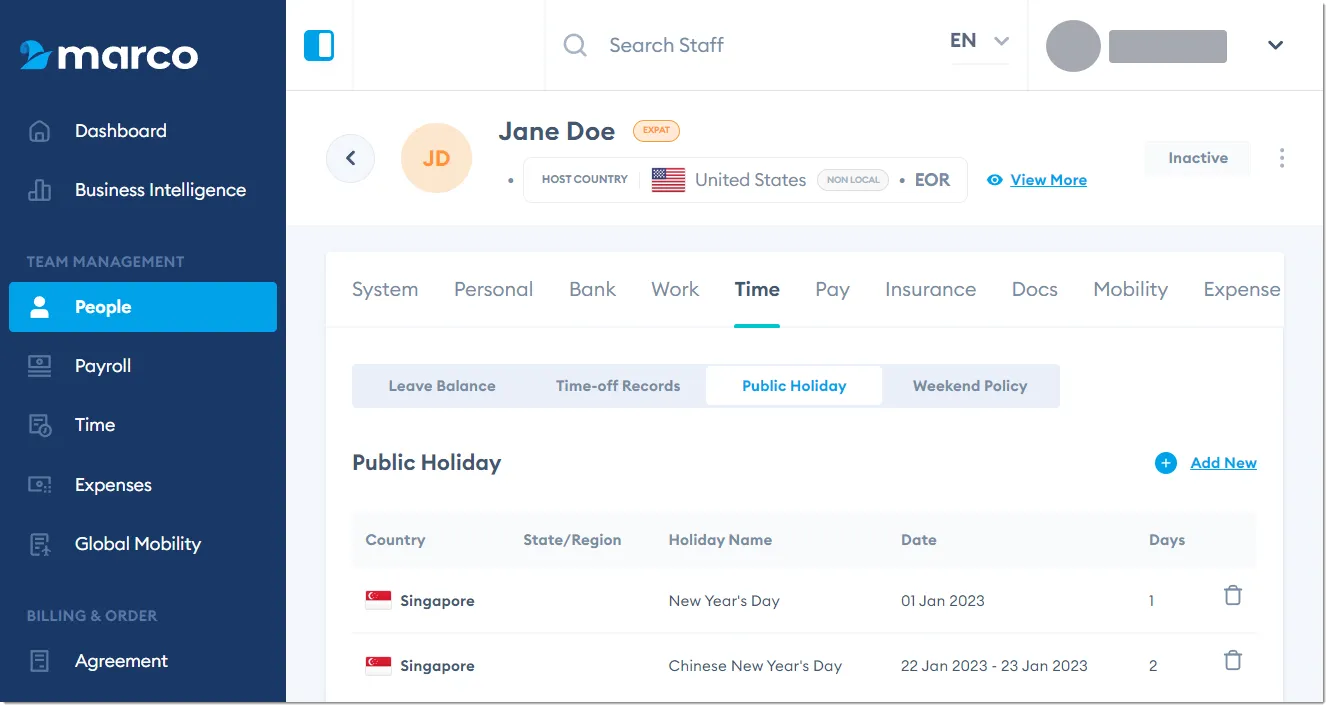Select the Public Holiday sub-tab

(794, 386)
